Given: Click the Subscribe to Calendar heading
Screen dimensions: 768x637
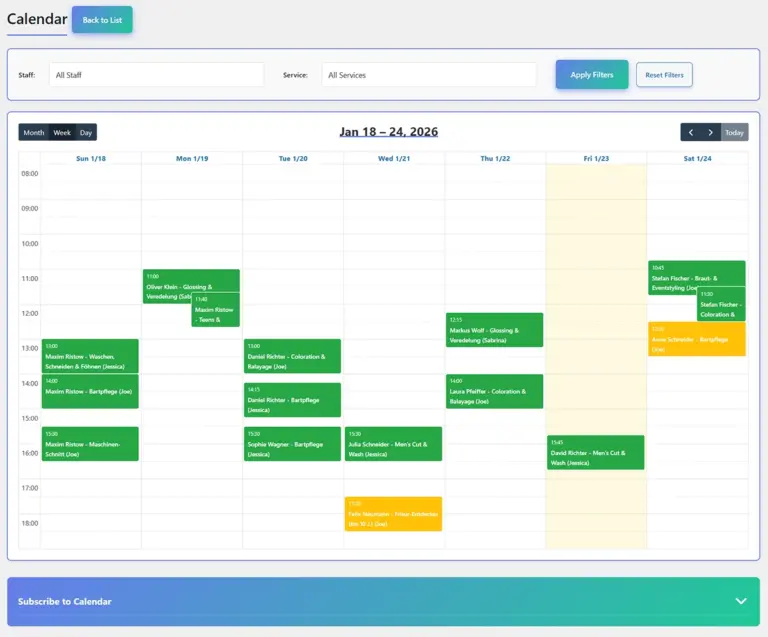Looking at the screenshot, I should click(65, 601).
